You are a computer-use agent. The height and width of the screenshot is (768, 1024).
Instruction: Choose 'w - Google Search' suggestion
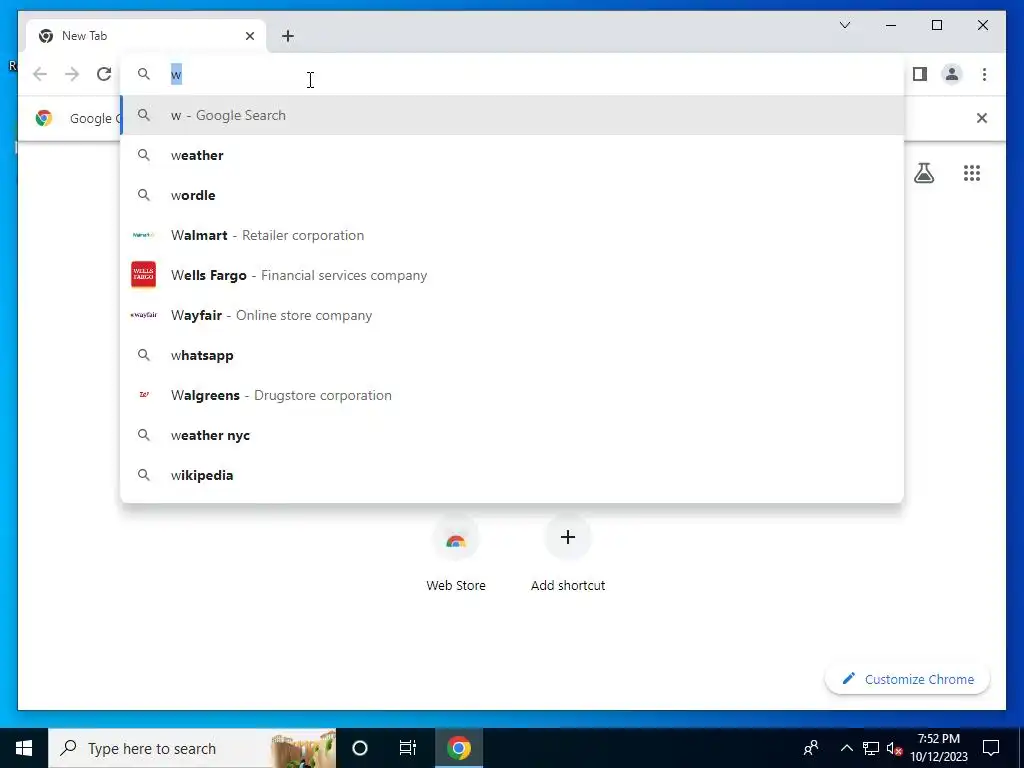[512, 116]
